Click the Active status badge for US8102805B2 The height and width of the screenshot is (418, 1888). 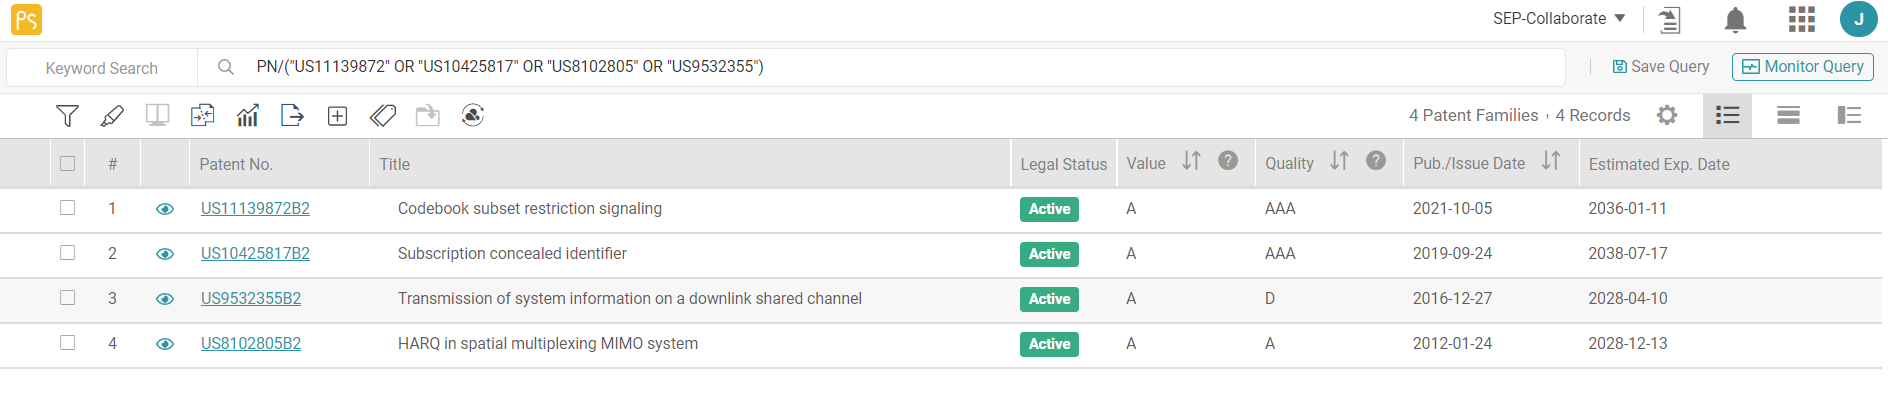pos(1049,344)
